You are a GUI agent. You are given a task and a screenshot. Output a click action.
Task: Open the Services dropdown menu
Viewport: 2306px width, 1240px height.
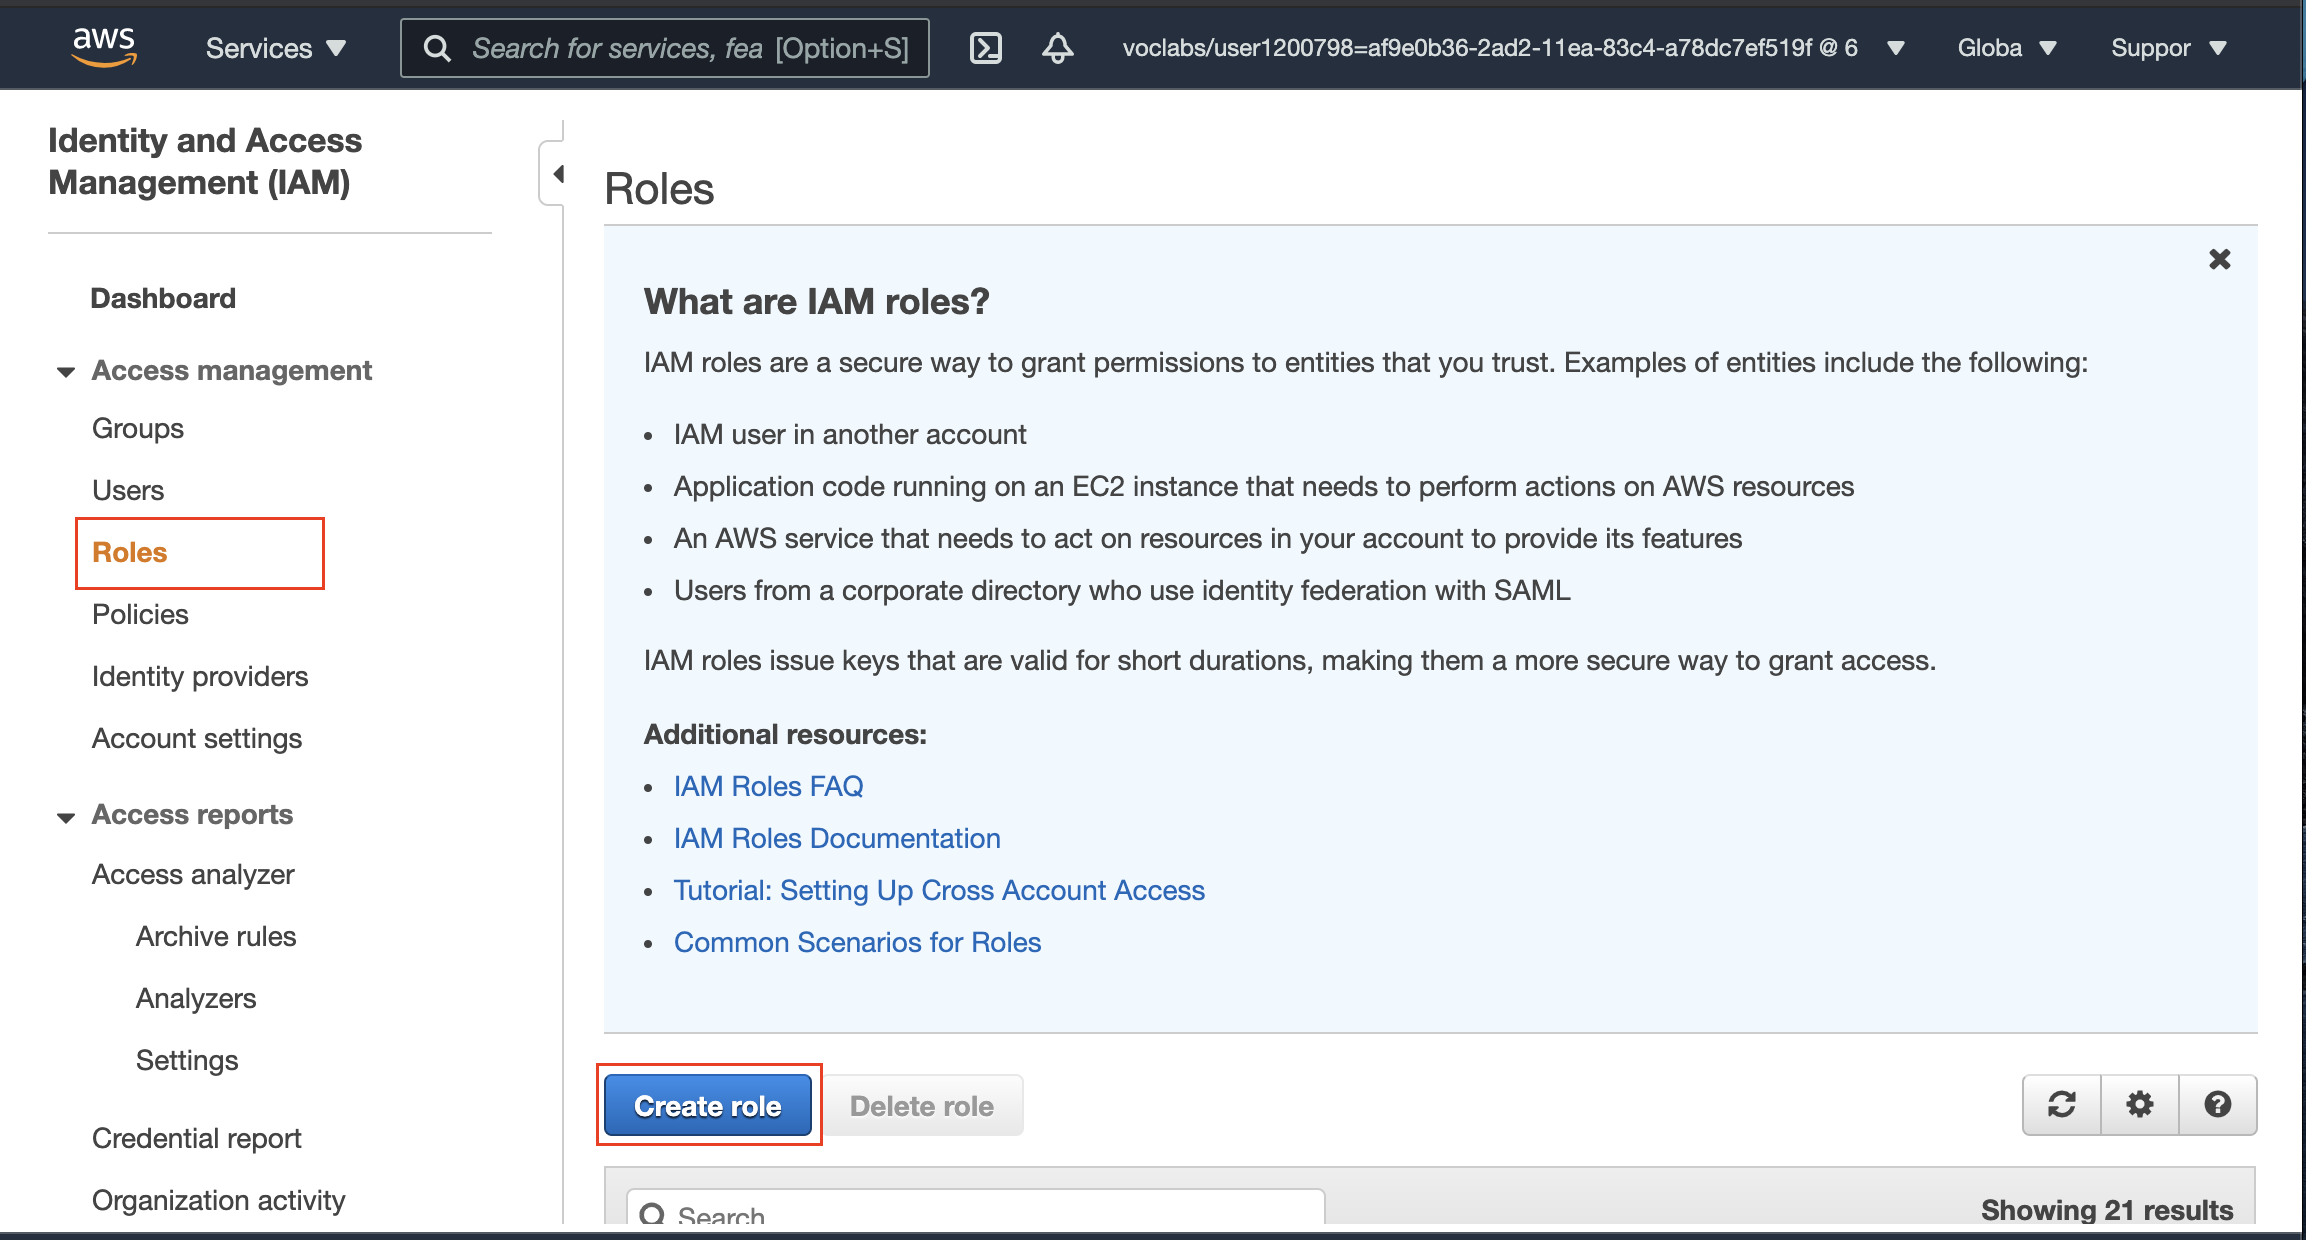(275, 48)
